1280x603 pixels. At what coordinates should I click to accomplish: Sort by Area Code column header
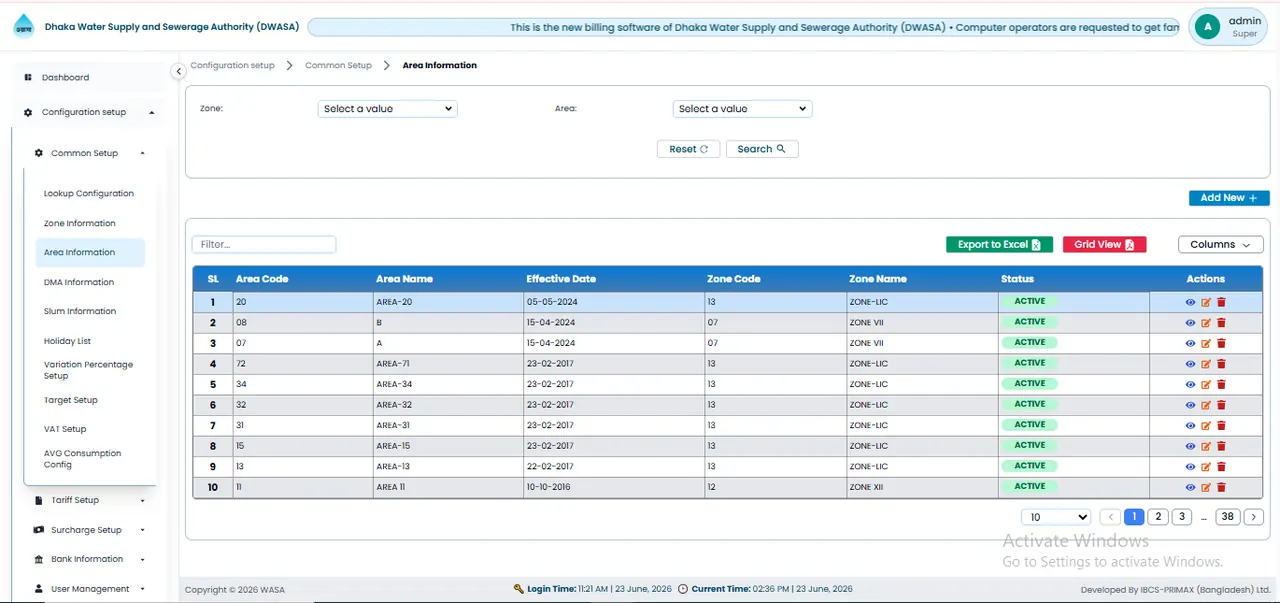coord(262,279)
